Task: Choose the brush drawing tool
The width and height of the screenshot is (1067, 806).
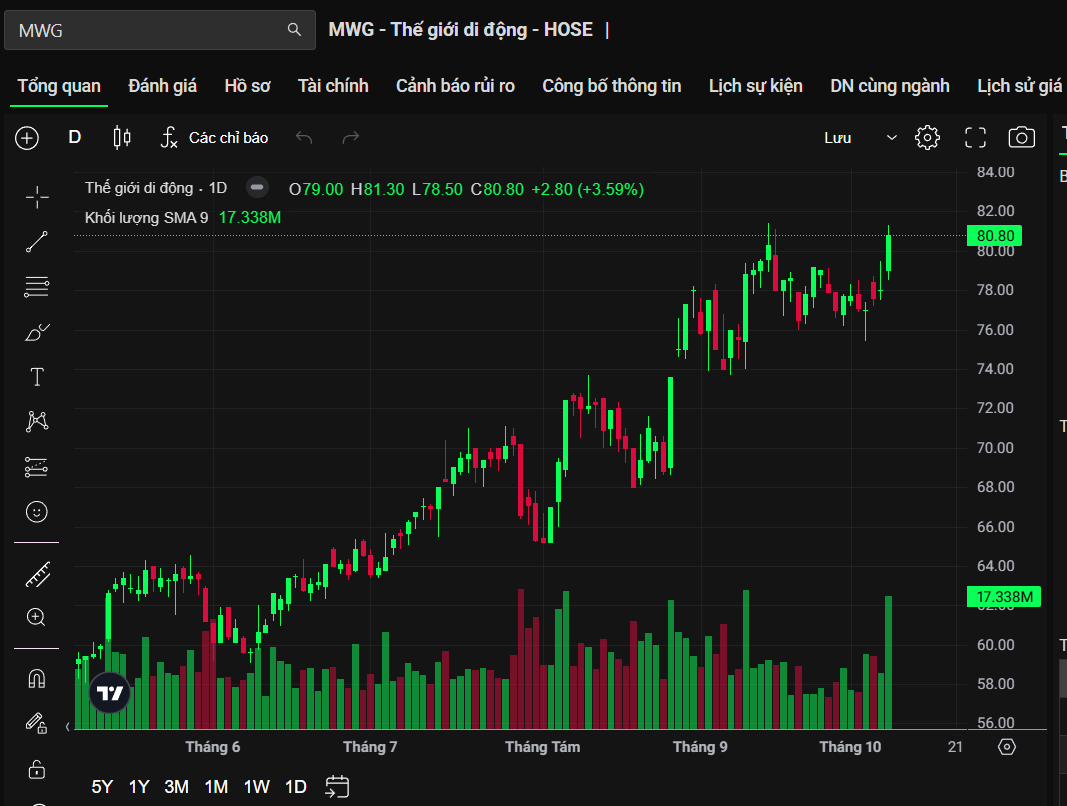Action: click(x=37, y=332)
